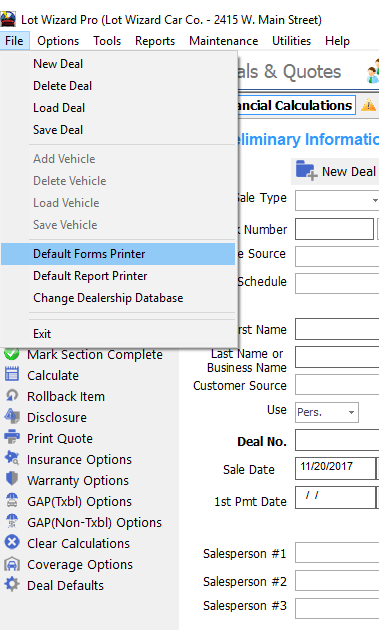This screenshot has height=630, width=379.
Task: Click the Insurance Options icon
Action: click(x=12, y=458)
